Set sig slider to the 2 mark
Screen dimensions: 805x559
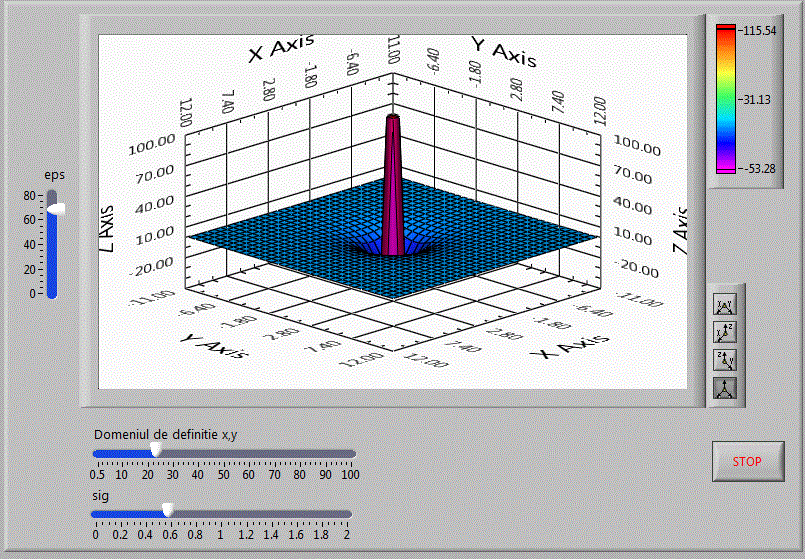click(346, 515)
